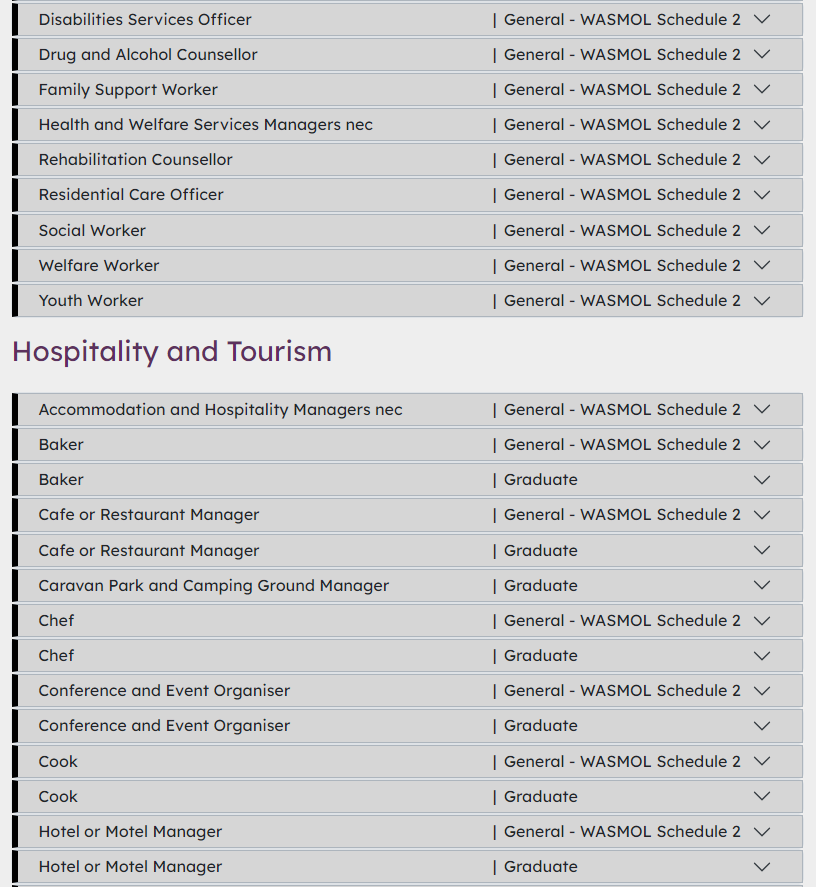This screenshot has height=887, width=816.
Task: Toggle the Rehabilitation Counsellor chevron arrow
Action: [762, 160]
